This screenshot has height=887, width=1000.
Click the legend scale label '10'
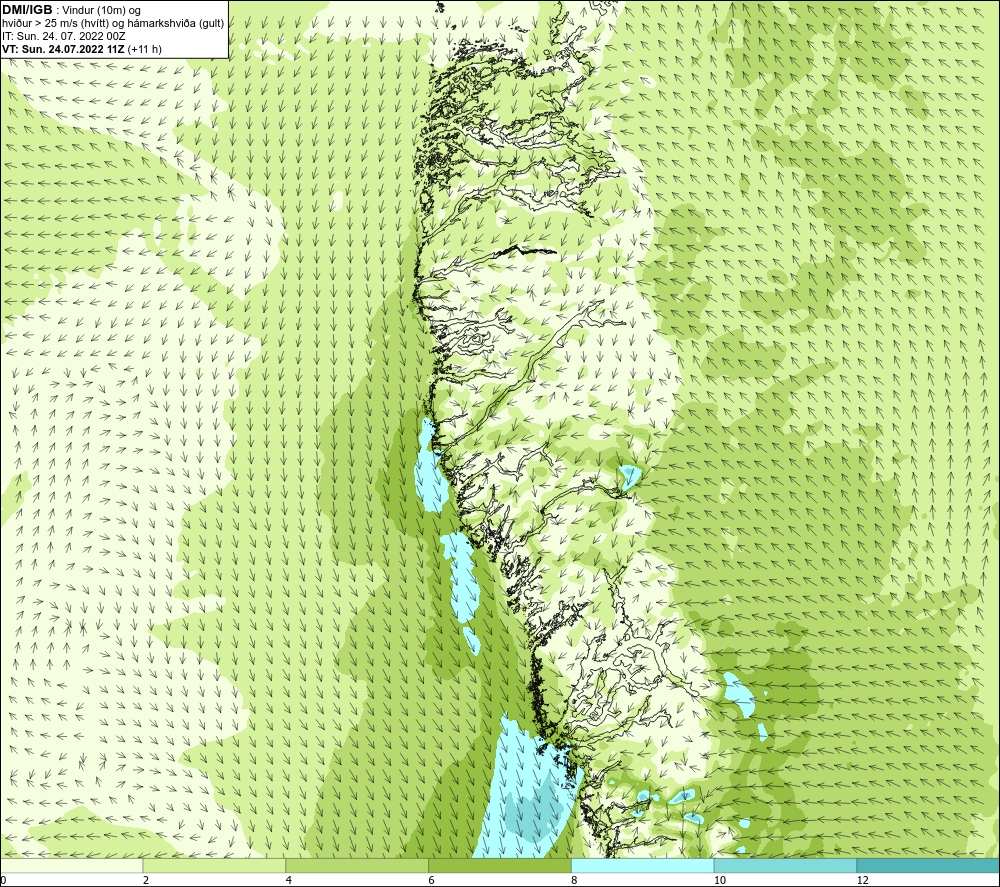(x=719, y=880)
